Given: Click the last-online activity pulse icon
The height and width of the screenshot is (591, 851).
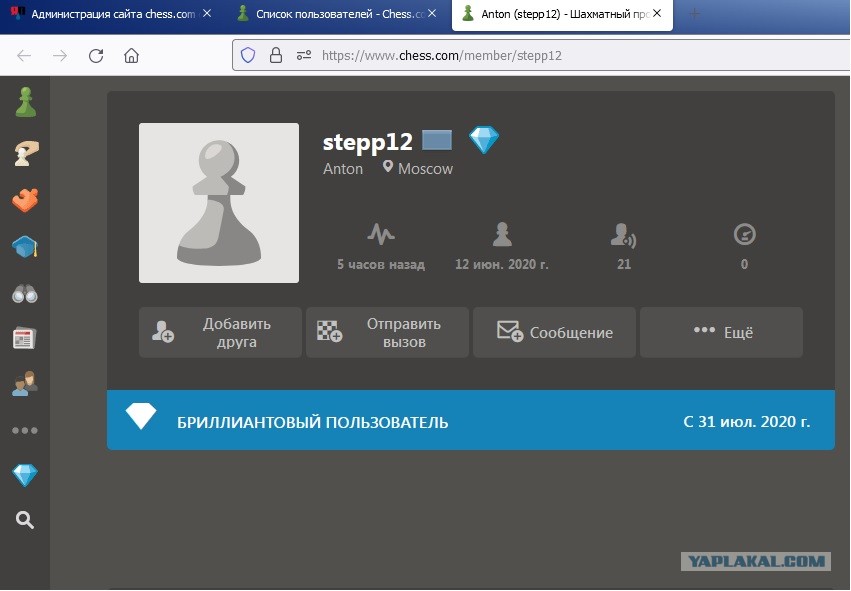Looking at the screenshot, I should 381,234.
